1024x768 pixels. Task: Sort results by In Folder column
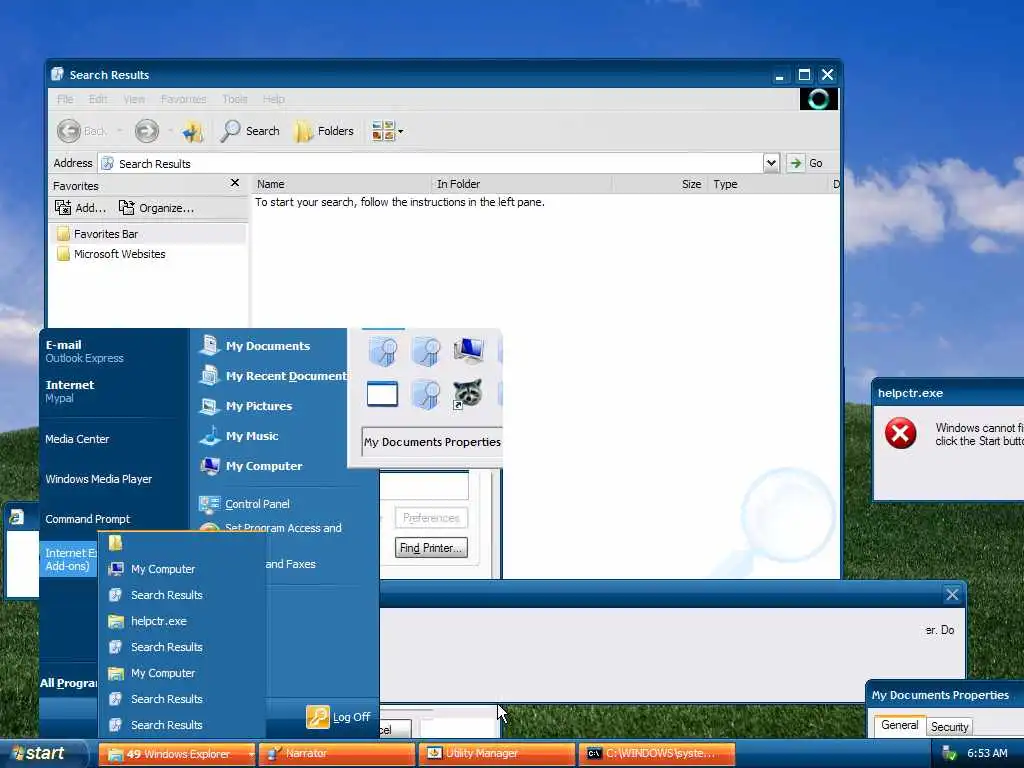pos(521,184)
